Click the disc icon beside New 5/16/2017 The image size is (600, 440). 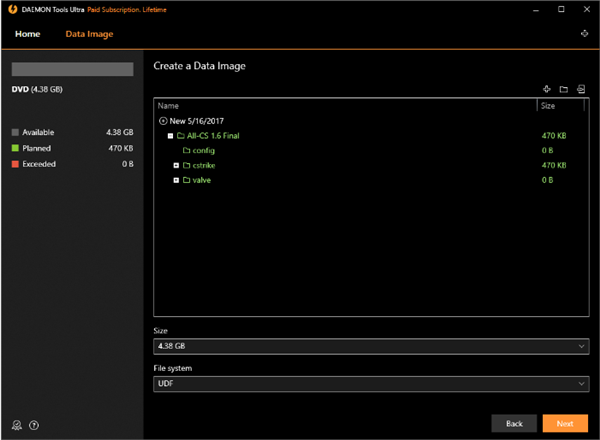coord(163,120)
